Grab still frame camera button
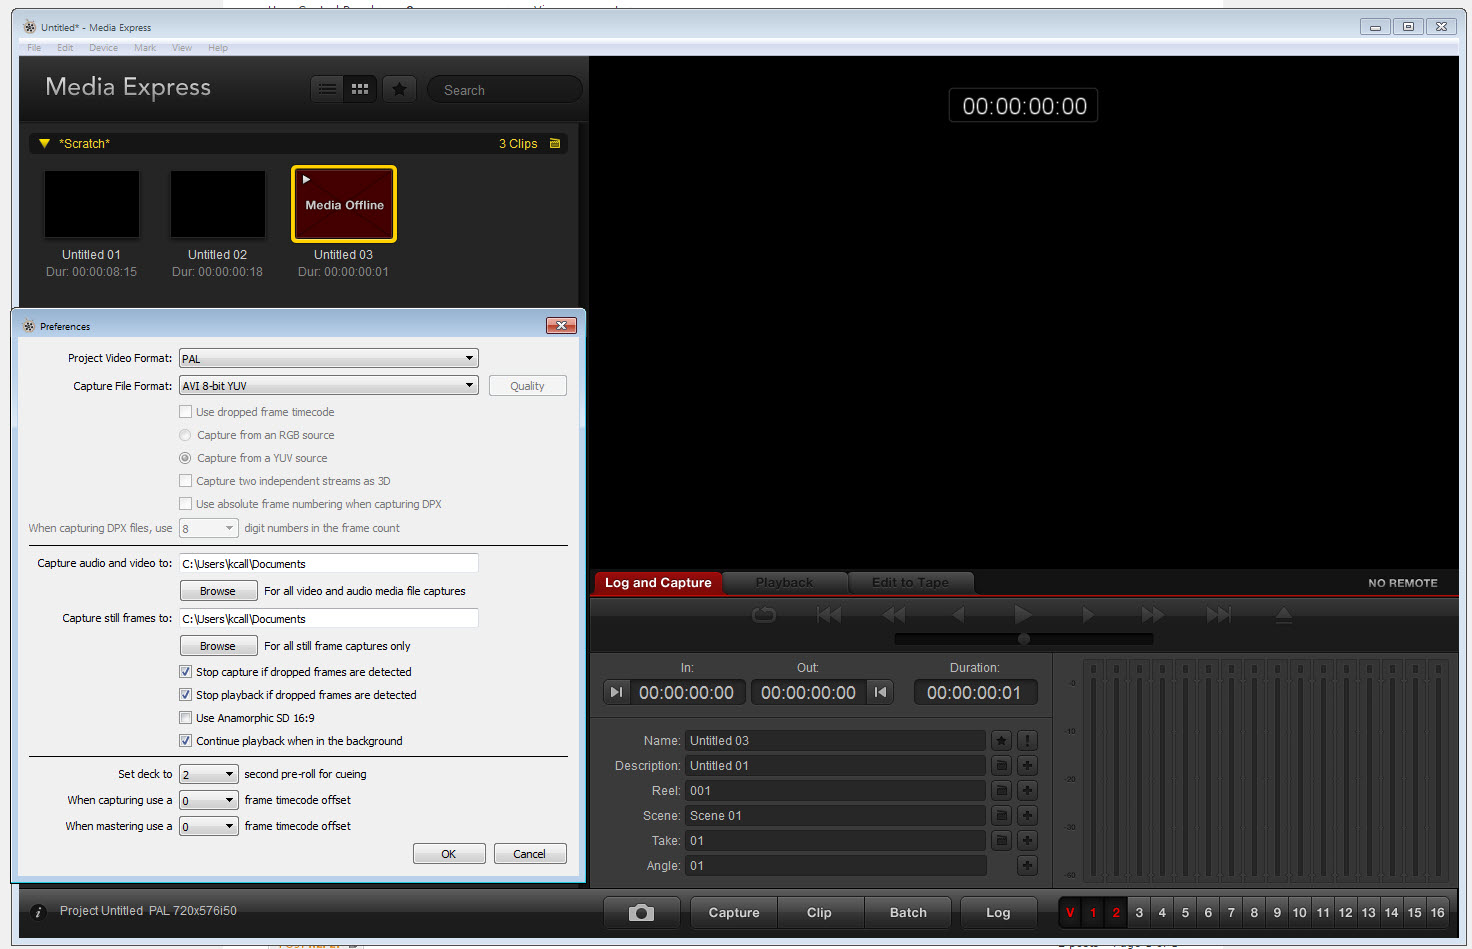 pyautogui.click(x=641, y=912)
